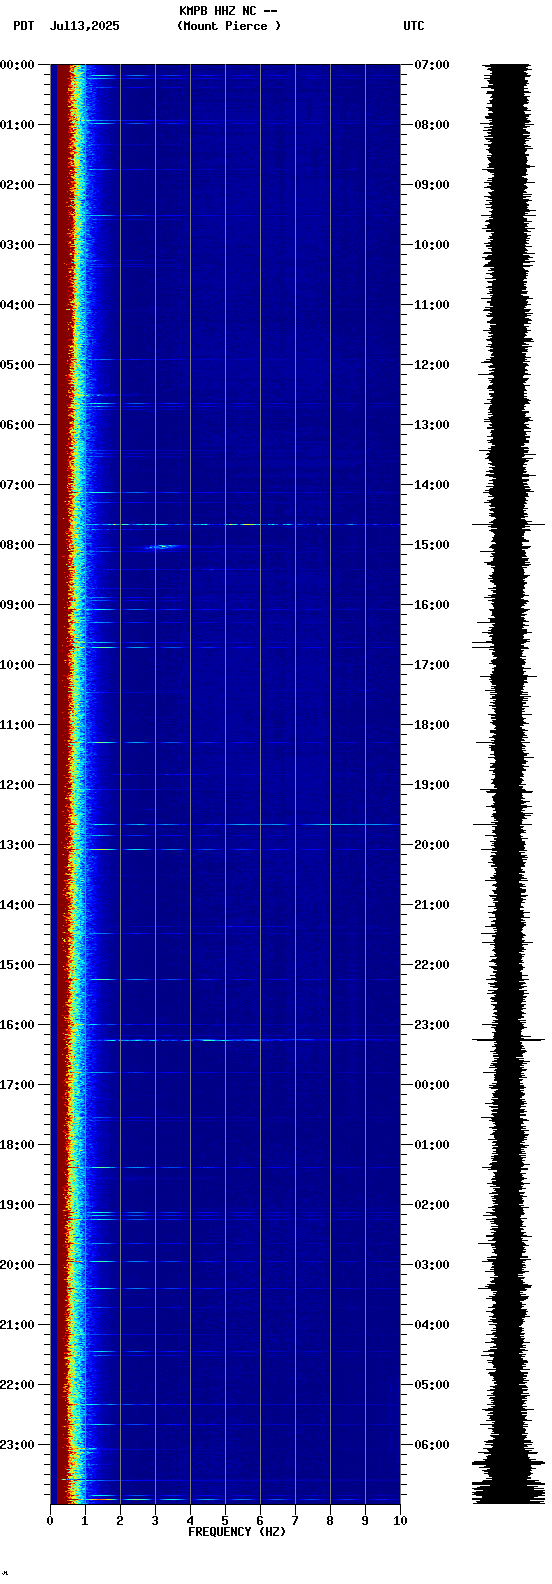Click the 0 Hz frequency tick
This screenshot has height=1584, width=552.
point(50,1521)
